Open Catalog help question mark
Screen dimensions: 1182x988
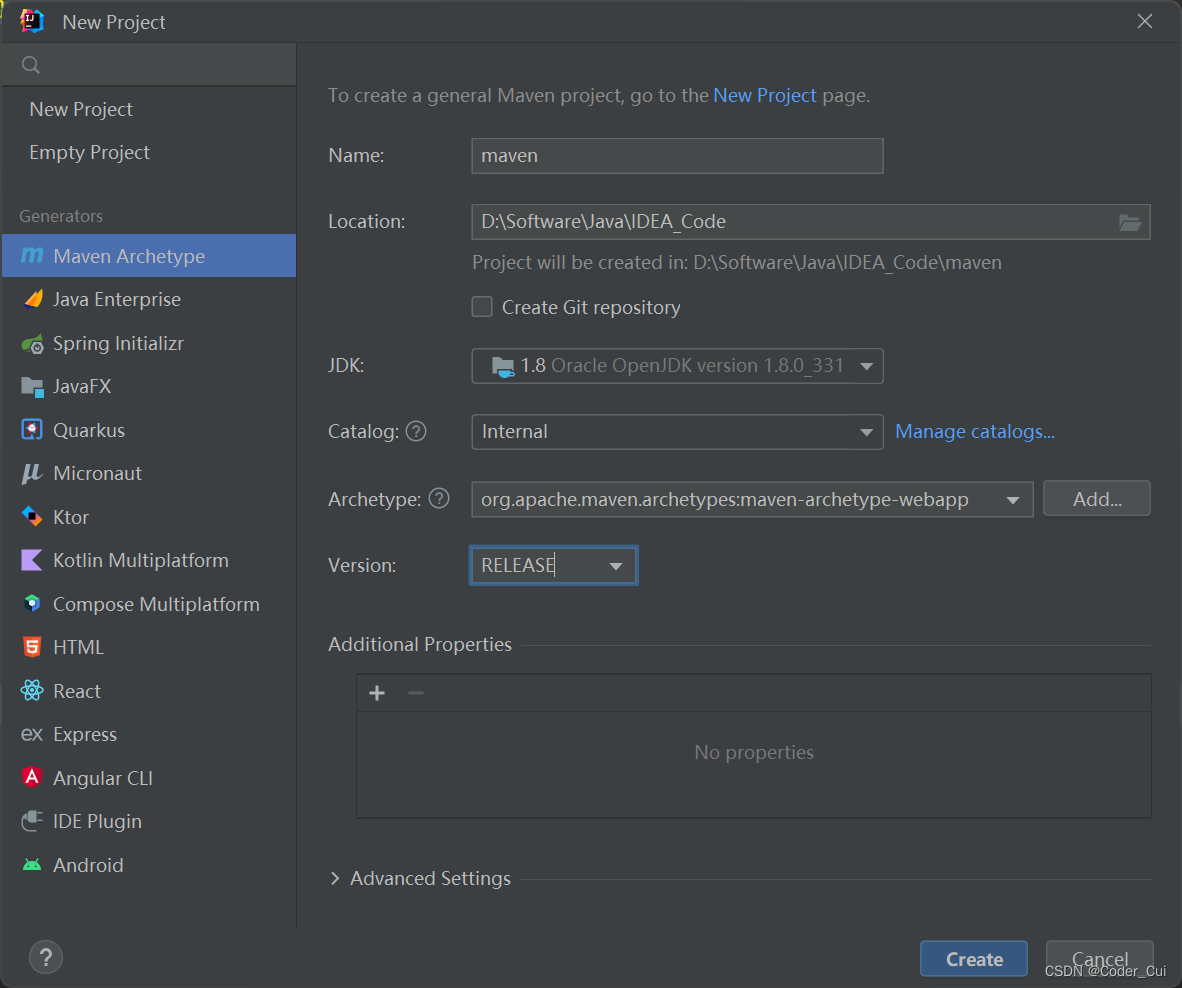tap(416, 431)
